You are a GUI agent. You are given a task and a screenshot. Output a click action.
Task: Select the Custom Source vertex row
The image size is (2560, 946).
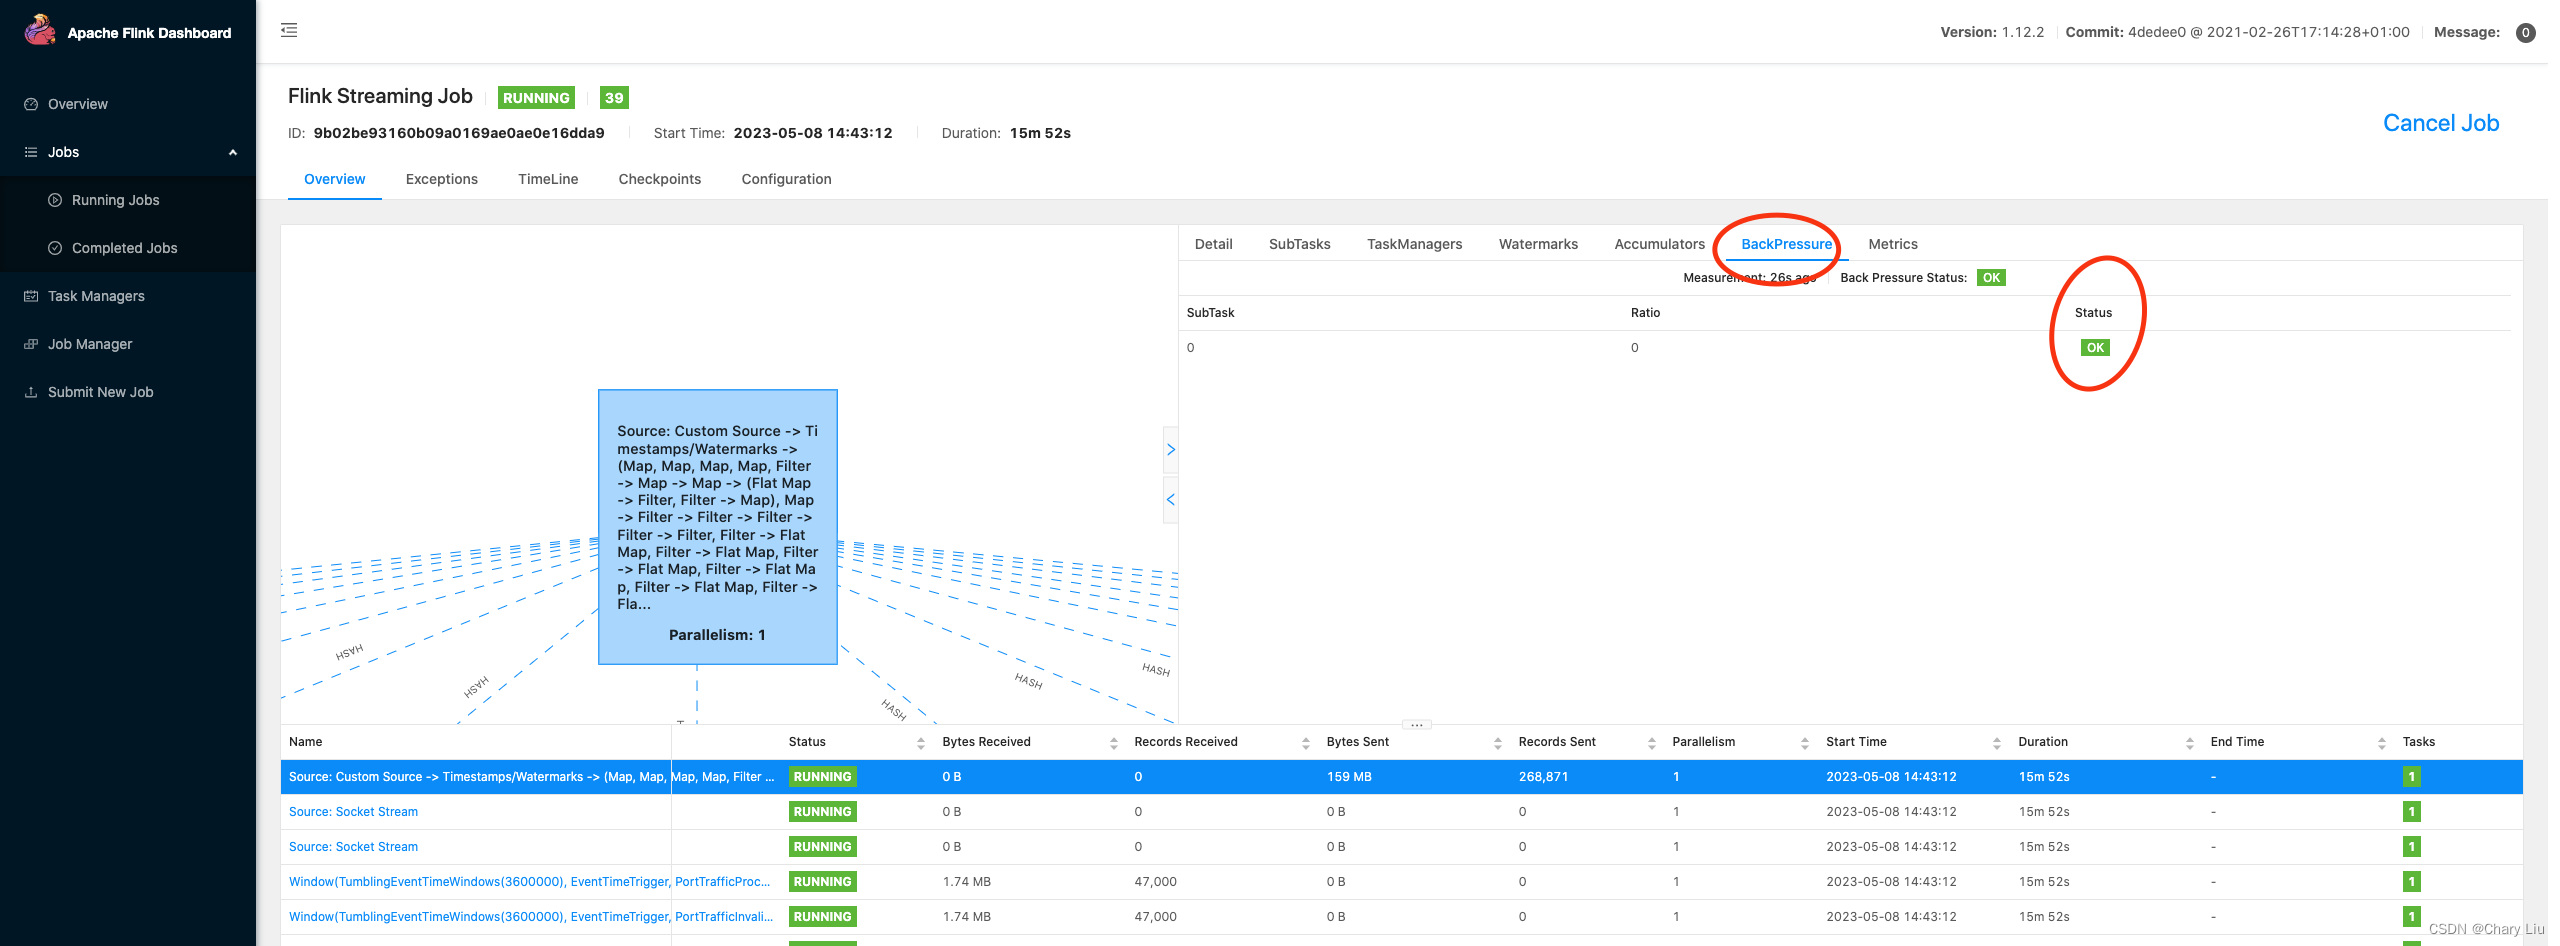(x=1401, y=777)
